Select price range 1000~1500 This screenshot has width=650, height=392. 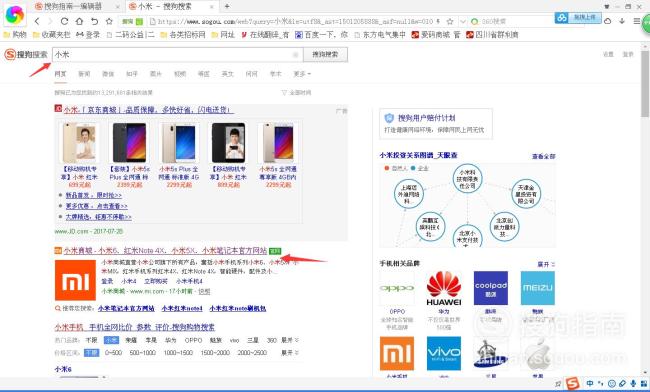tap(178, 353)
